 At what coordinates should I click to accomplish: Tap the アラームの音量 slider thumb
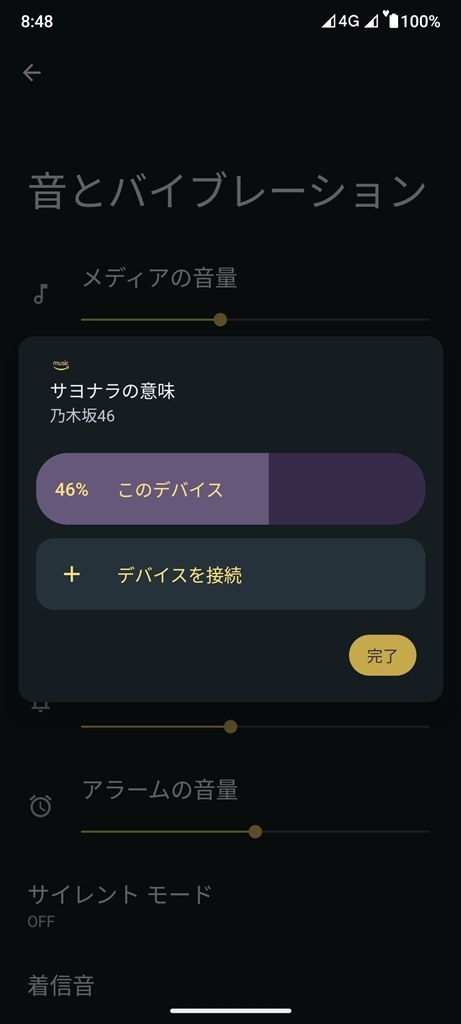(255, 831)
